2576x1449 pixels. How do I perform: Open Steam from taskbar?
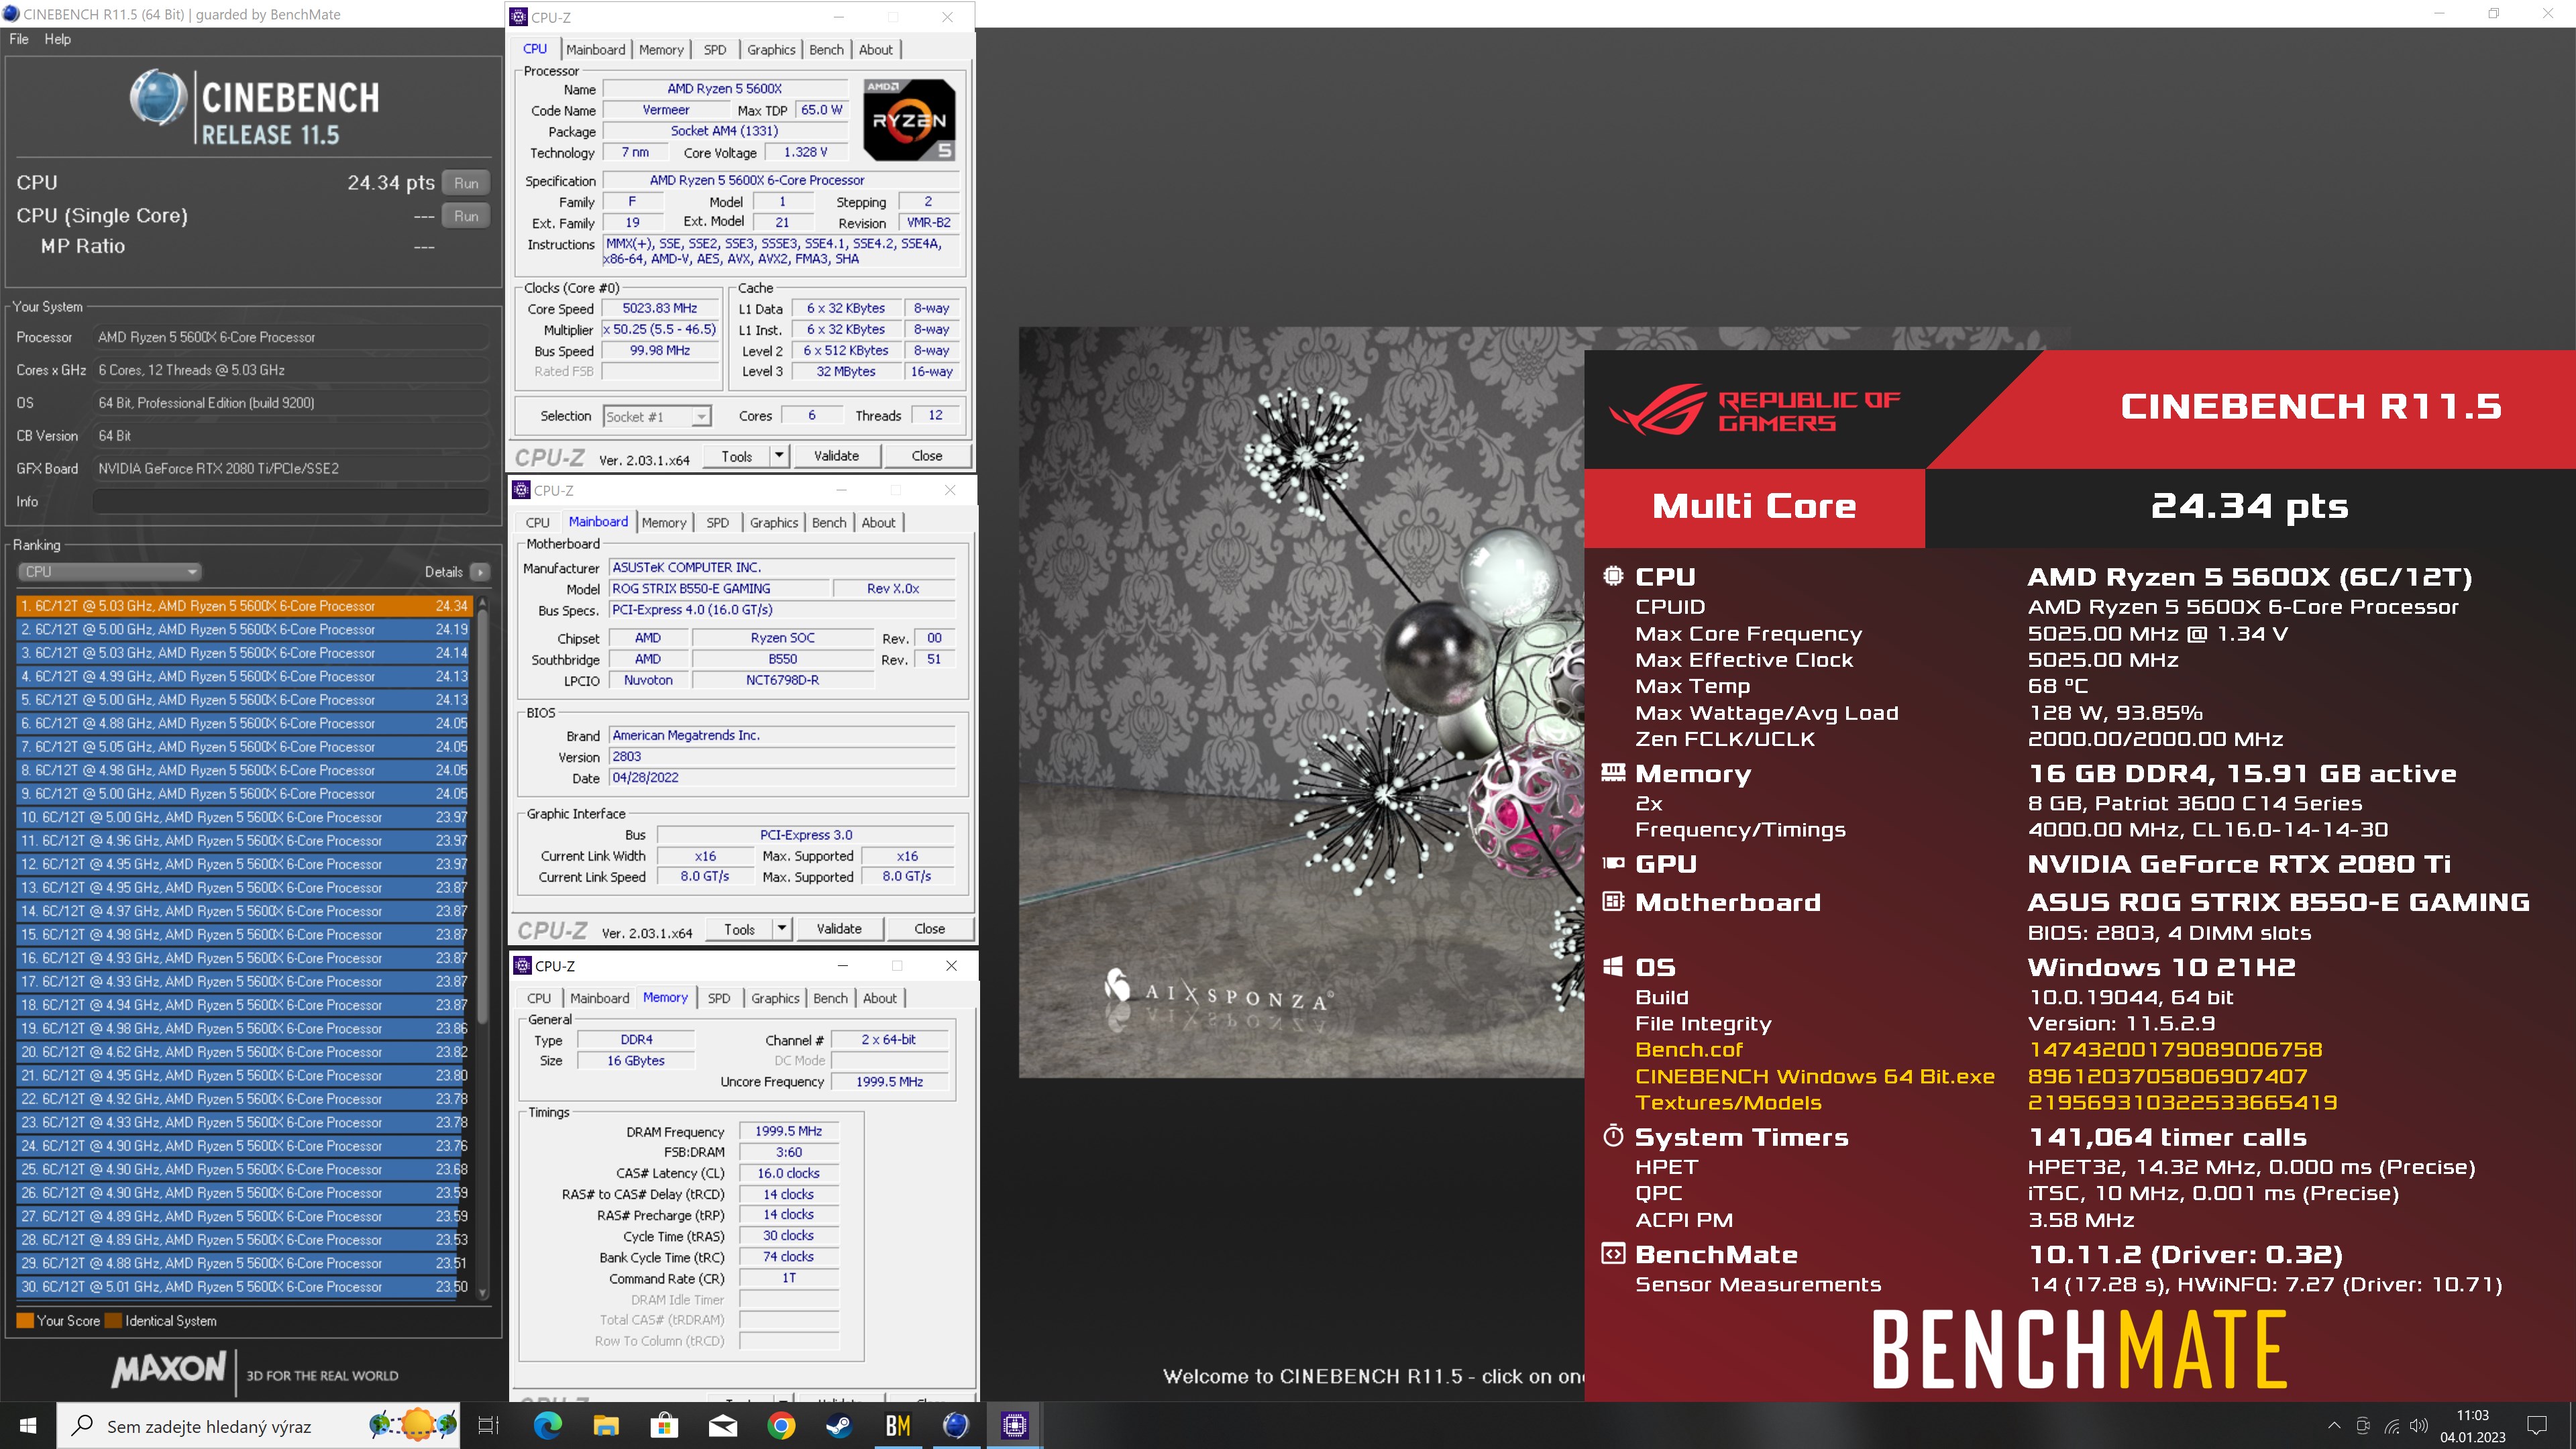click(x=839, y=1425)
